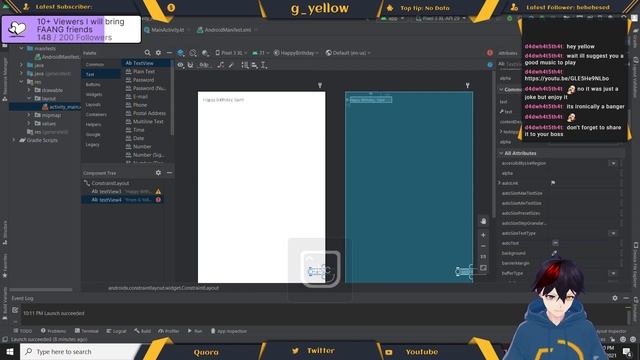Reset design zoom to 1:1
Viewport: 640px width, 360px height.
[483, 257]
